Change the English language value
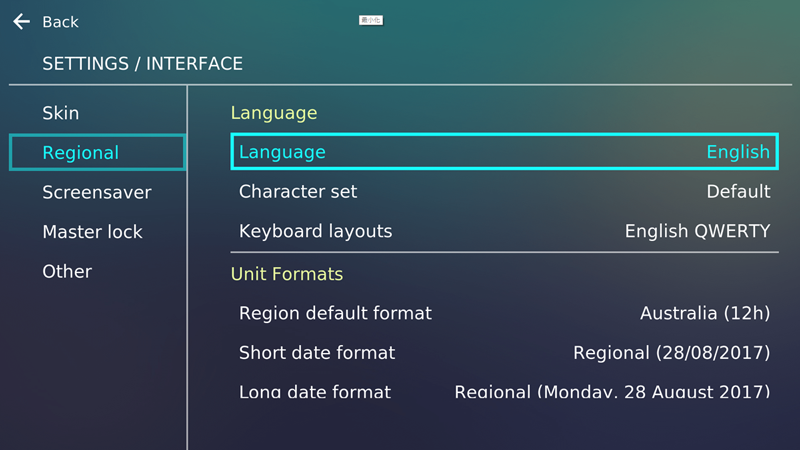Screen dimensions: 800x450 [x=738, y=152]
